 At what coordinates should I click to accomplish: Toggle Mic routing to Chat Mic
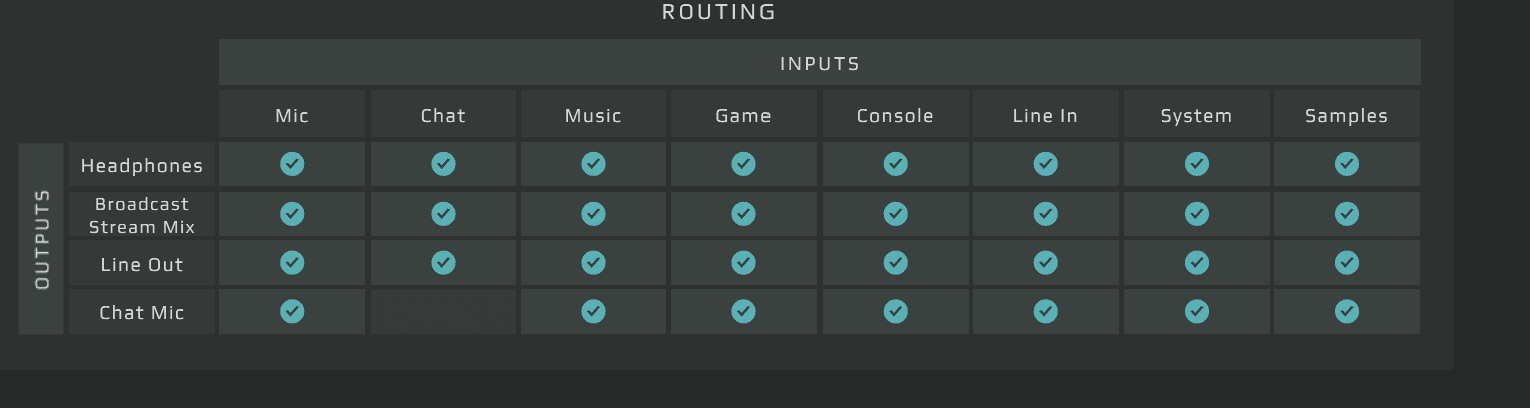292,312
